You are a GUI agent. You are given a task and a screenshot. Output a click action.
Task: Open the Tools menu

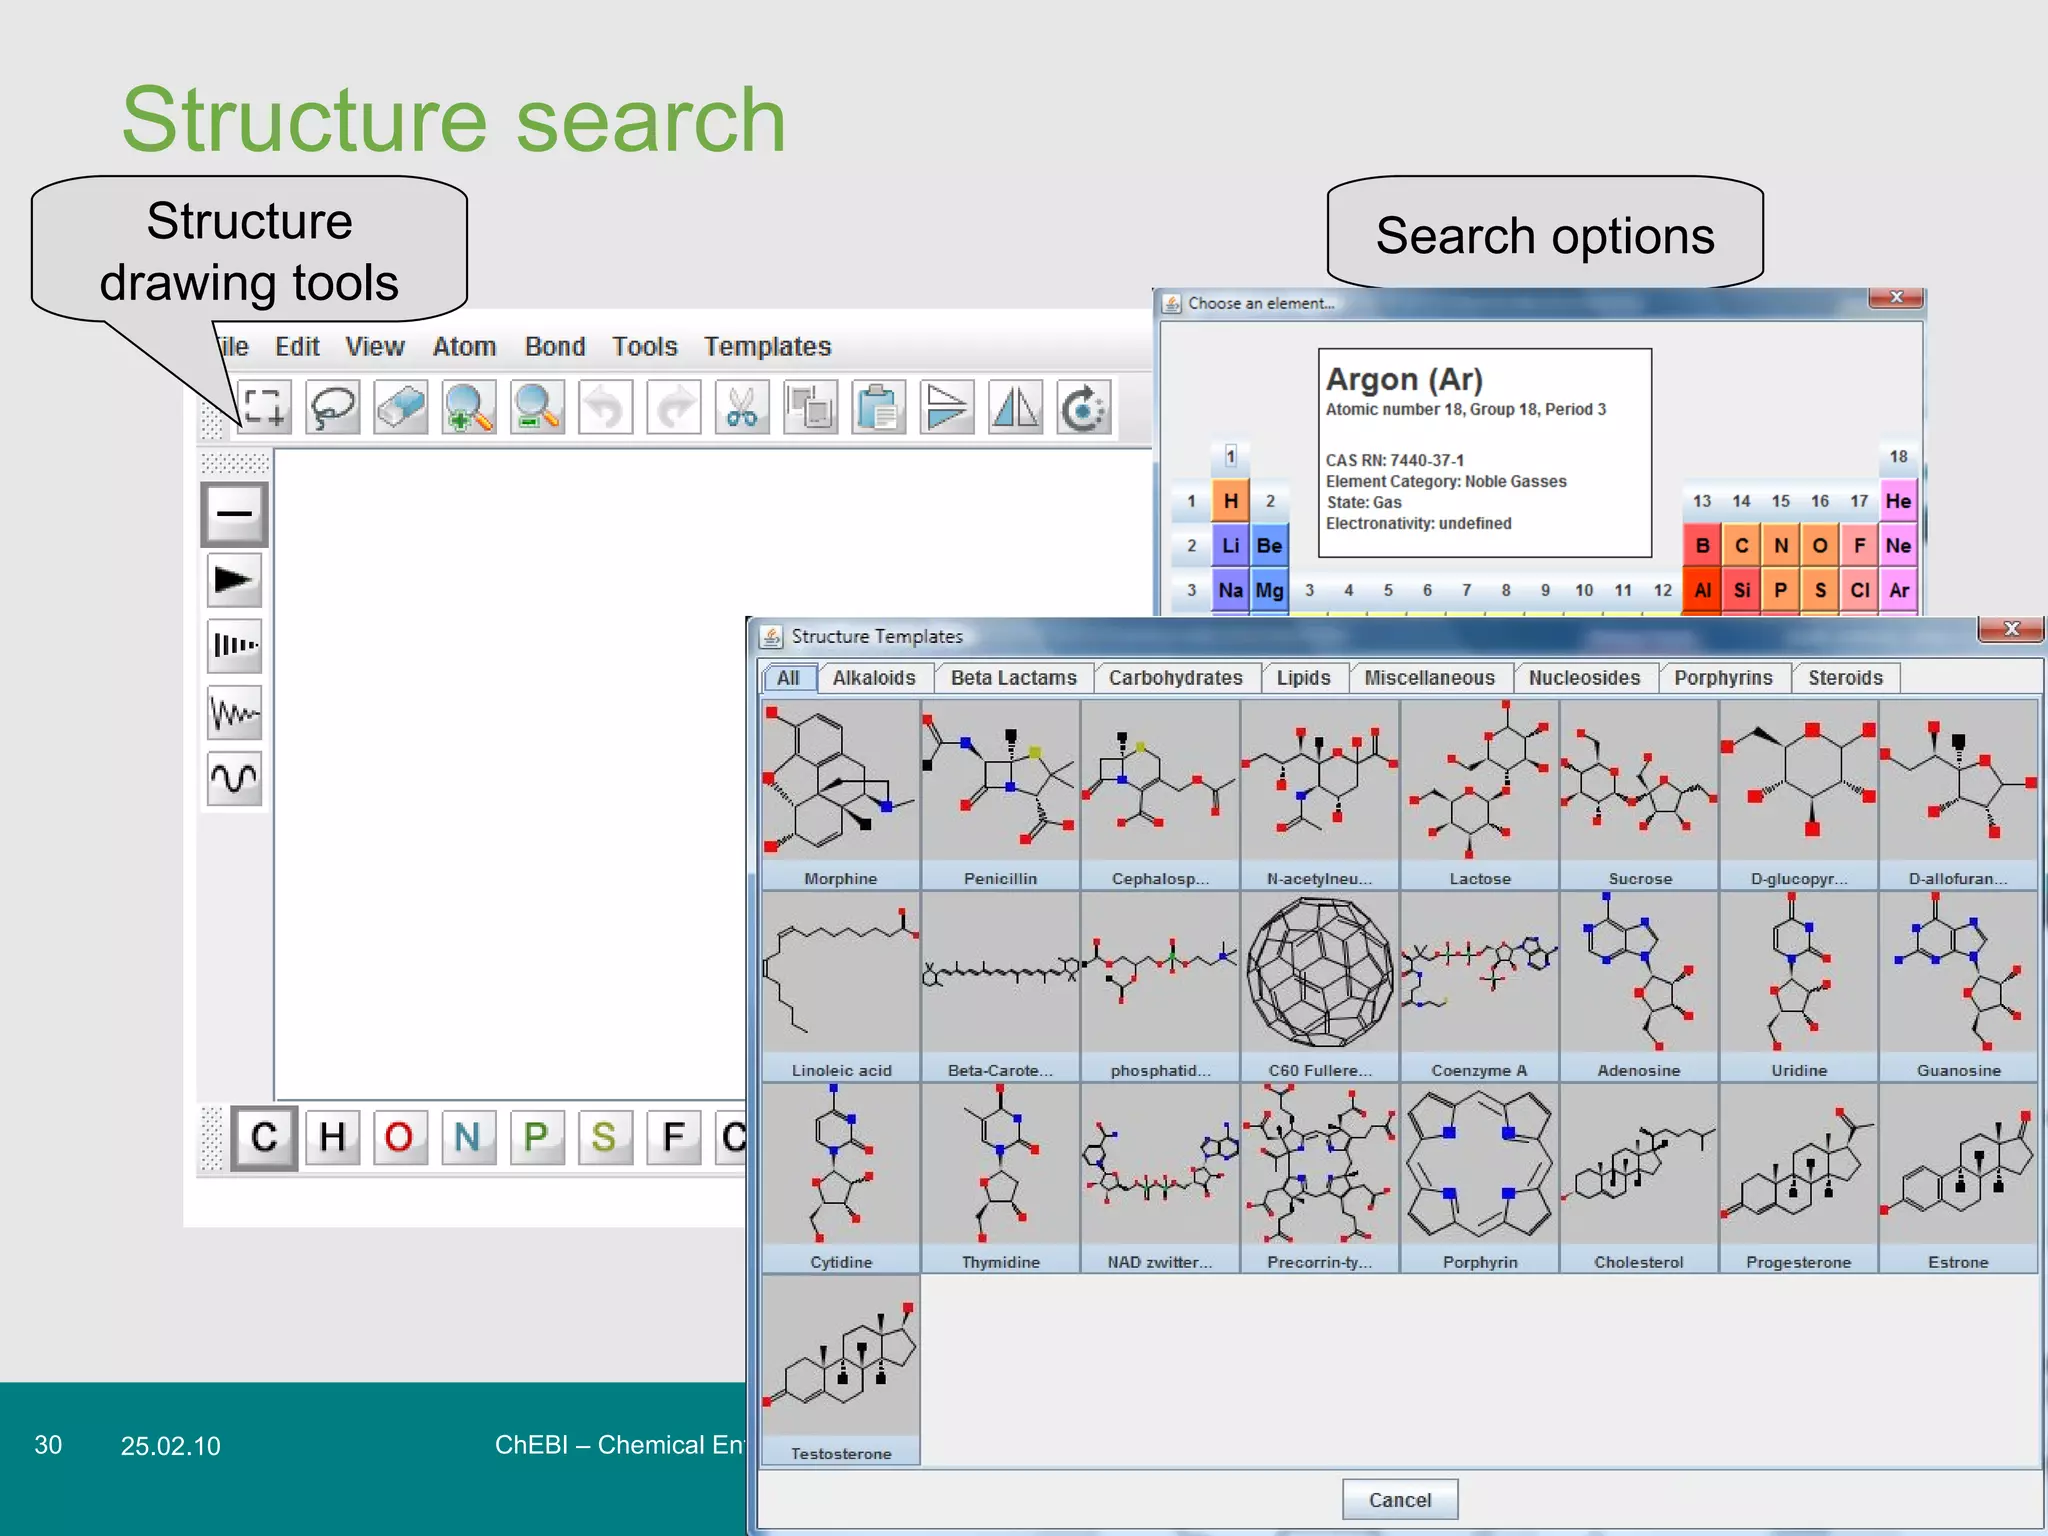(645, 347)
